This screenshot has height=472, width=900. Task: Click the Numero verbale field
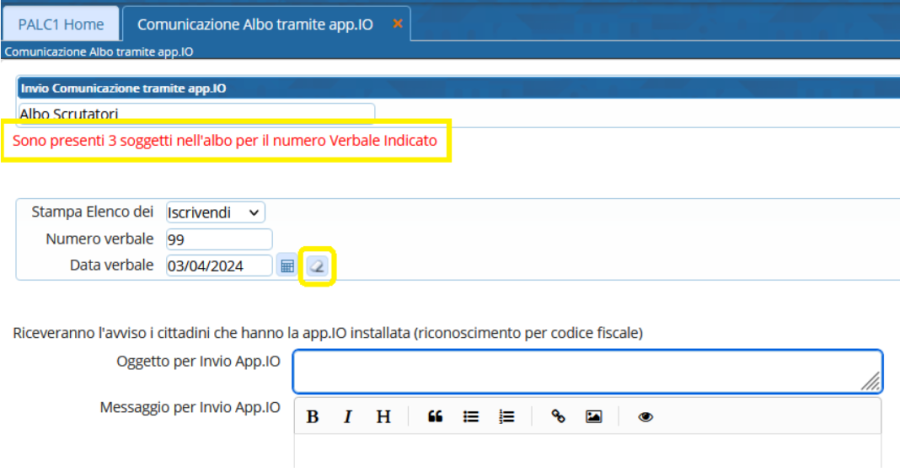(219, 239)
